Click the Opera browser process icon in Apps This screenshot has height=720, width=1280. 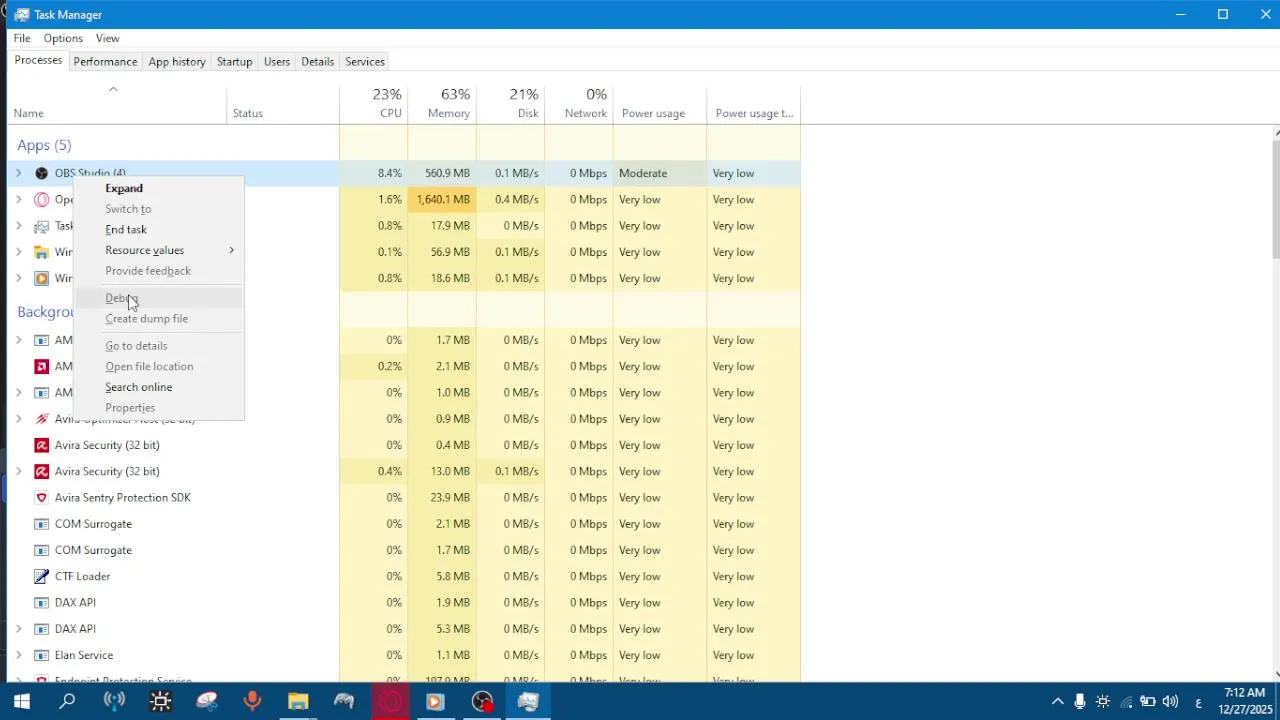41,199
